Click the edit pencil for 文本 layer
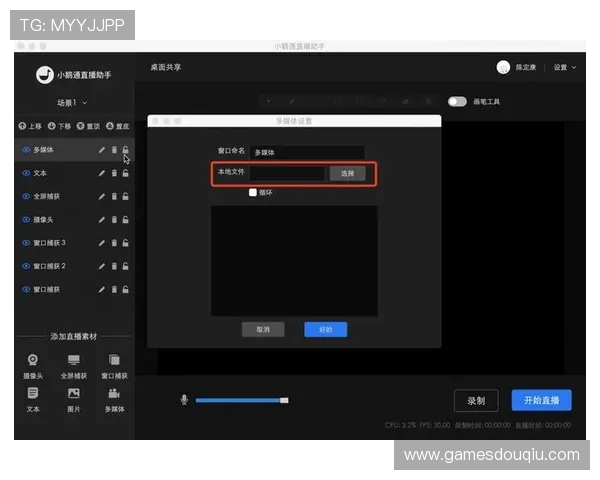 [x=101, y=173]
